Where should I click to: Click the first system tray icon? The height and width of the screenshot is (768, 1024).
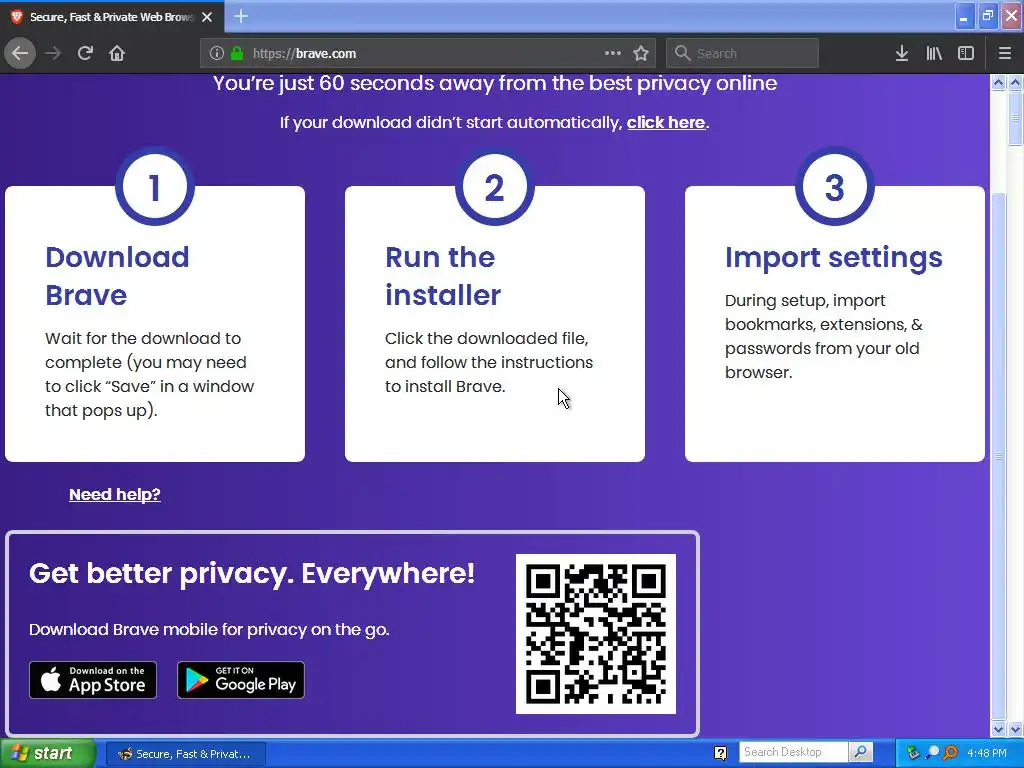point(912,753)
